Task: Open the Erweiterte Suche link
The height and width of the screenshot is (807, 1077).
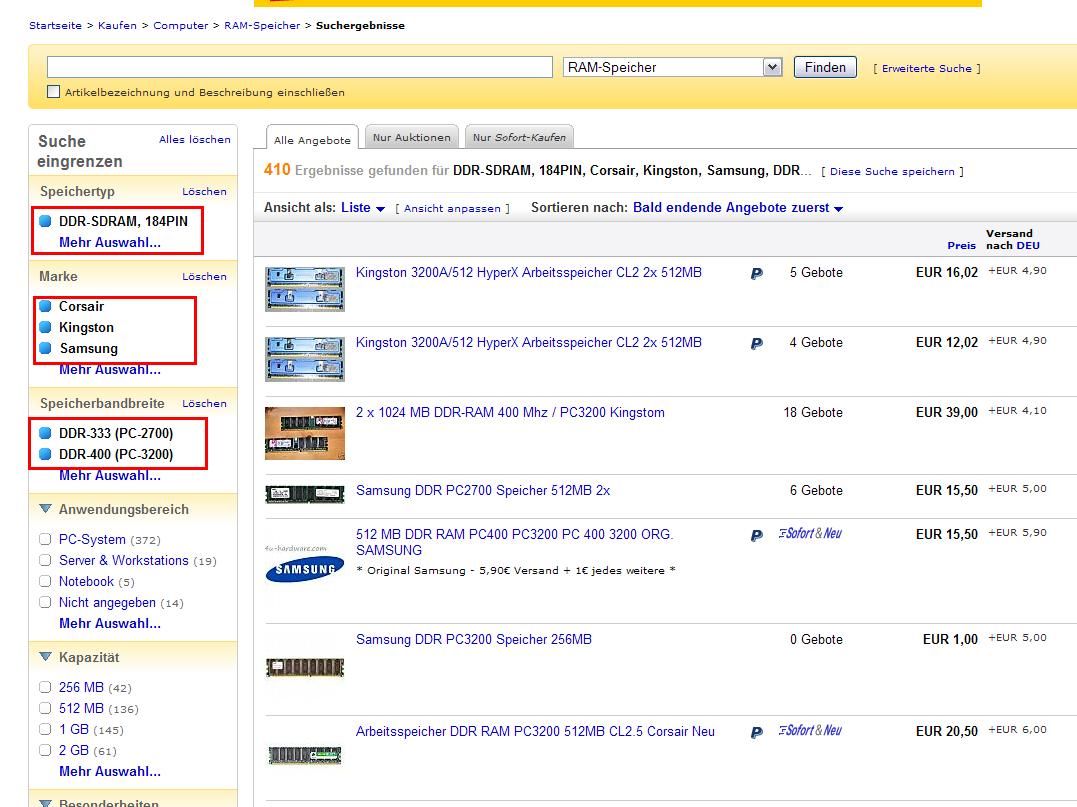Action: click(x=927, y=68)
